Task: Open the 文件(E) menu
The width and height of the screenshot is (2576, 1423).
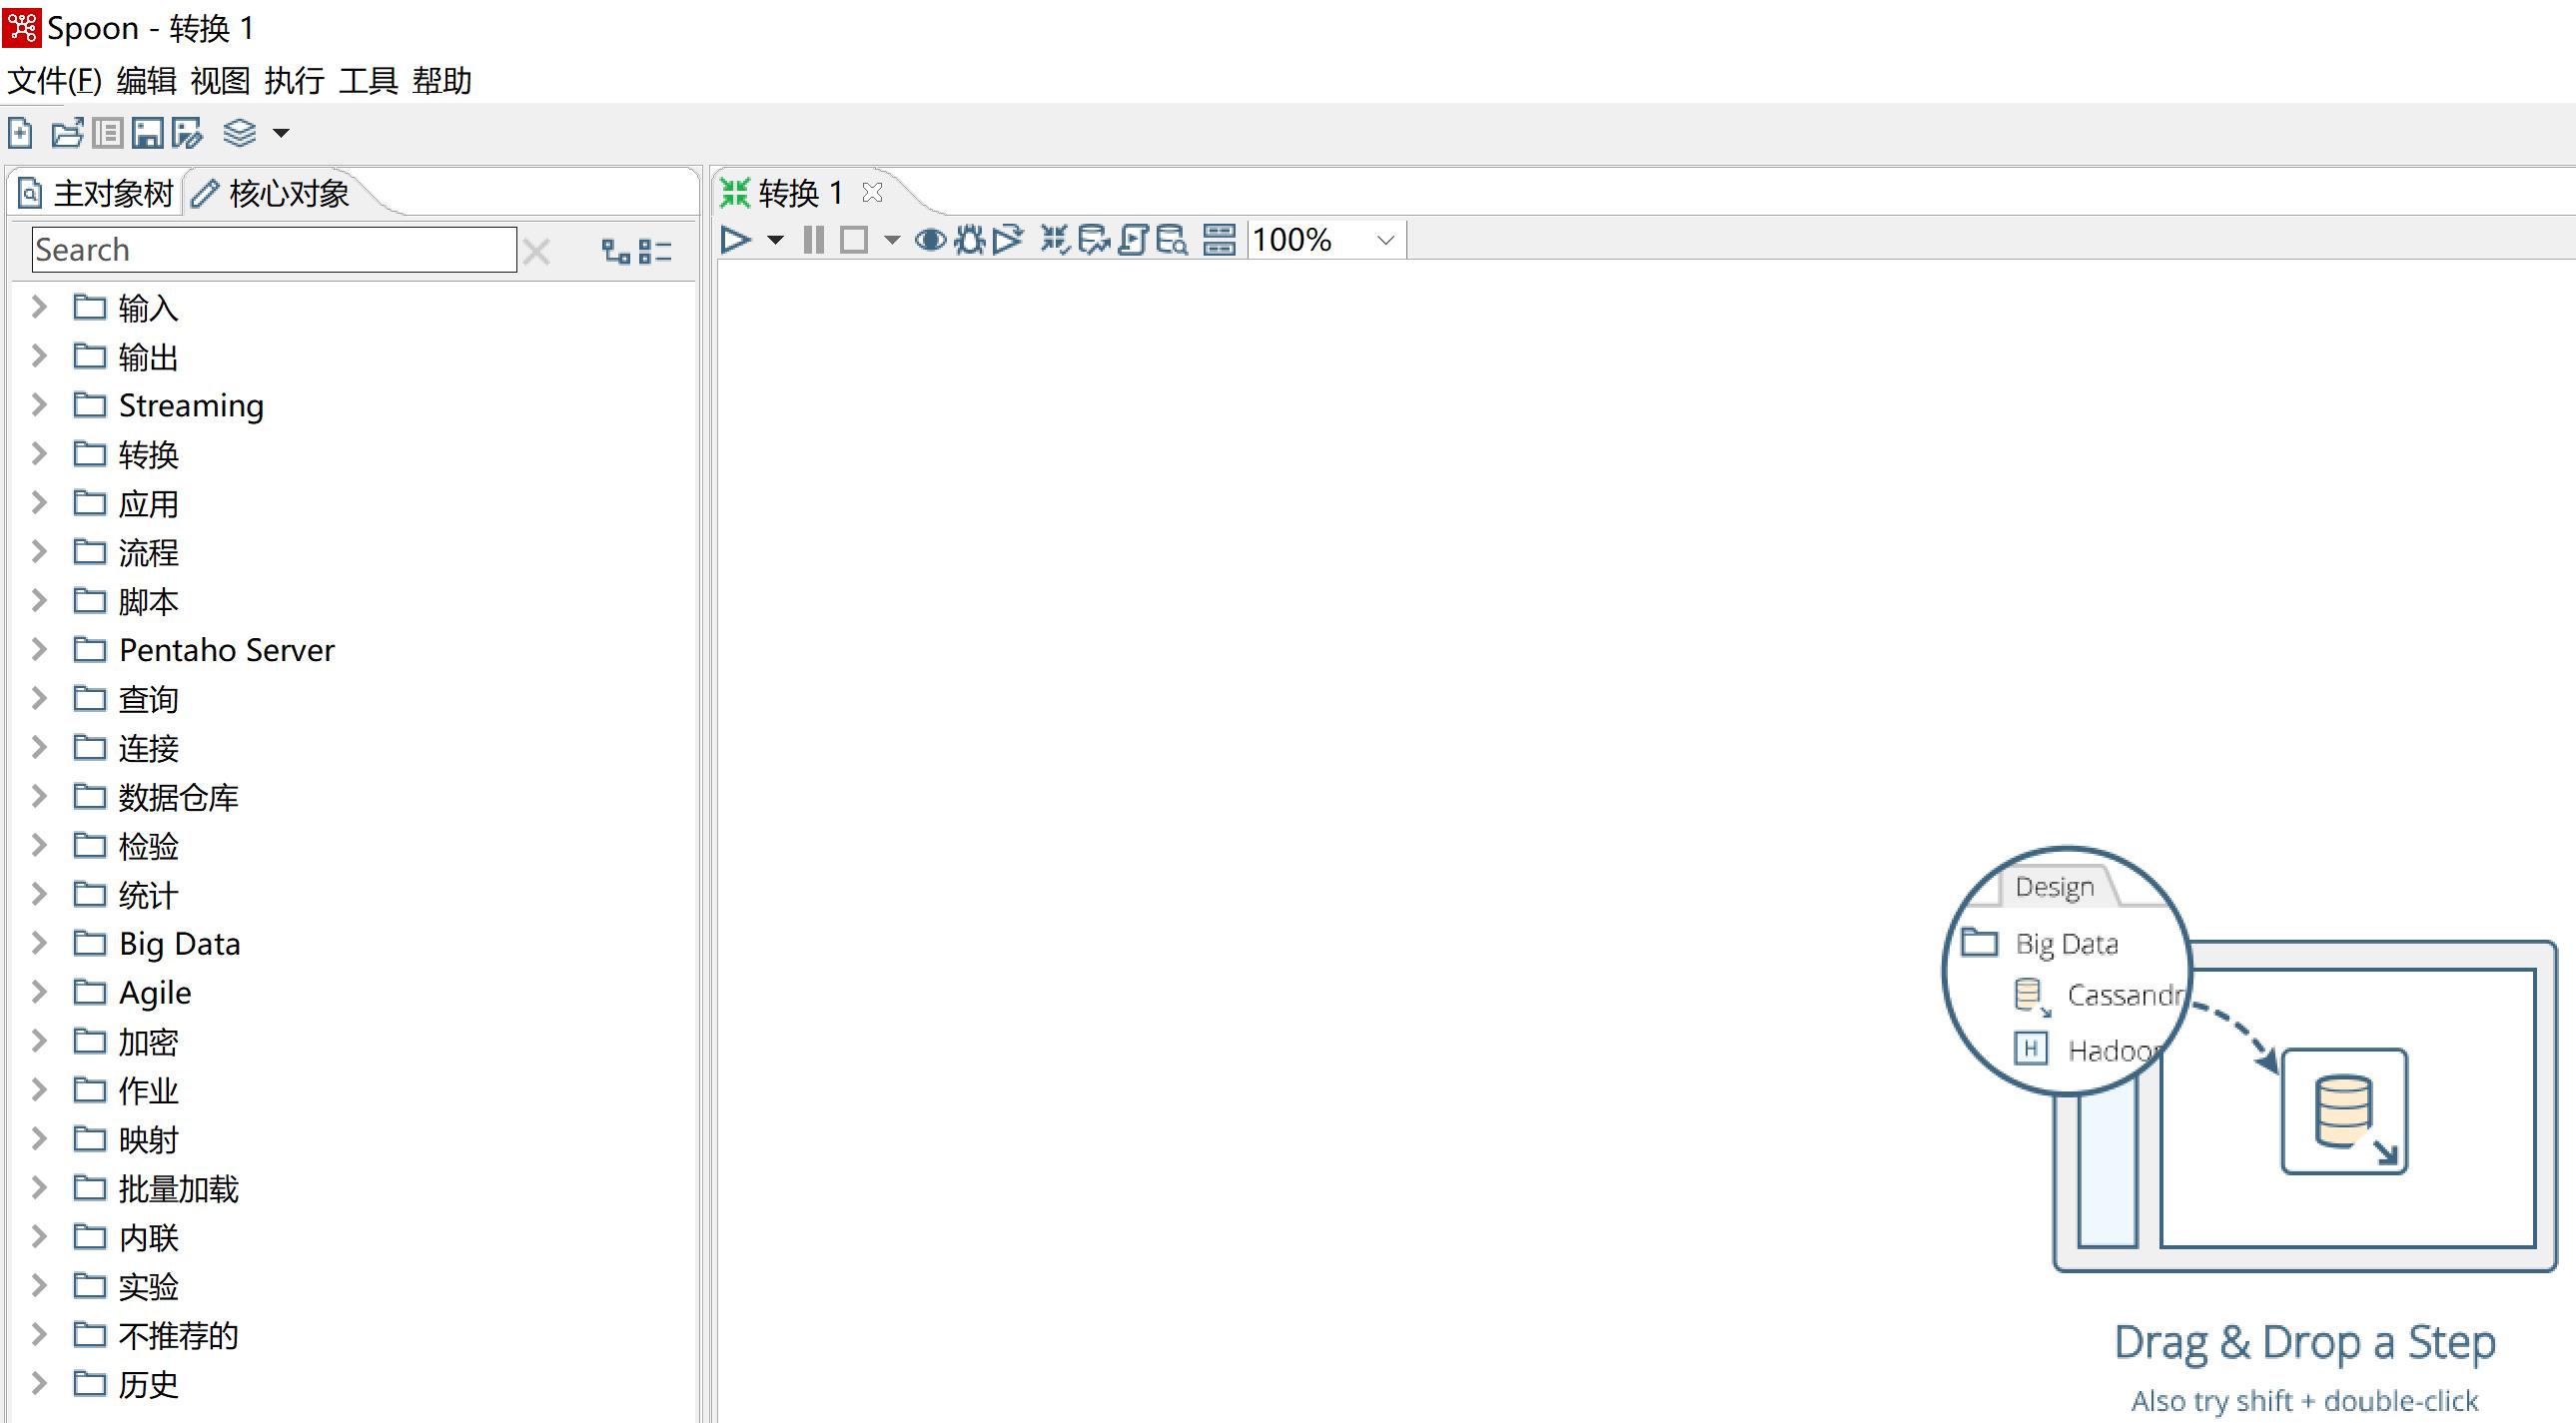Action: [53, 79]
